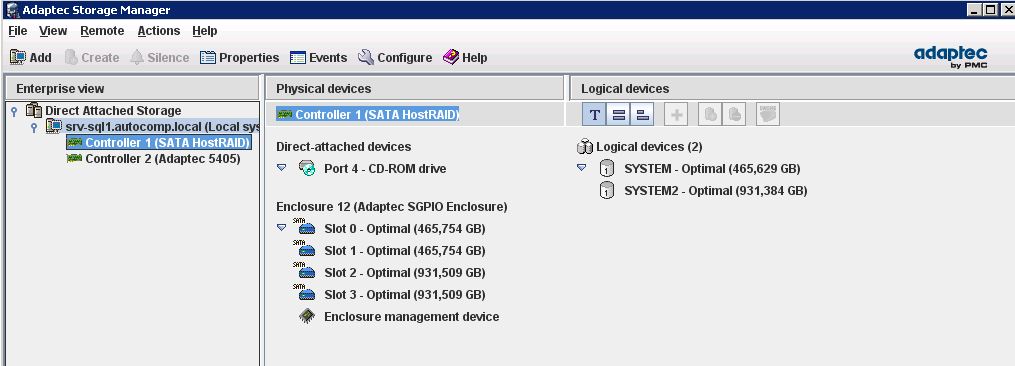The height and width of the screenshot is (366, 1015).
Task: Select the Logical devices (2) cylinders icon
Action: click(585, 147)
